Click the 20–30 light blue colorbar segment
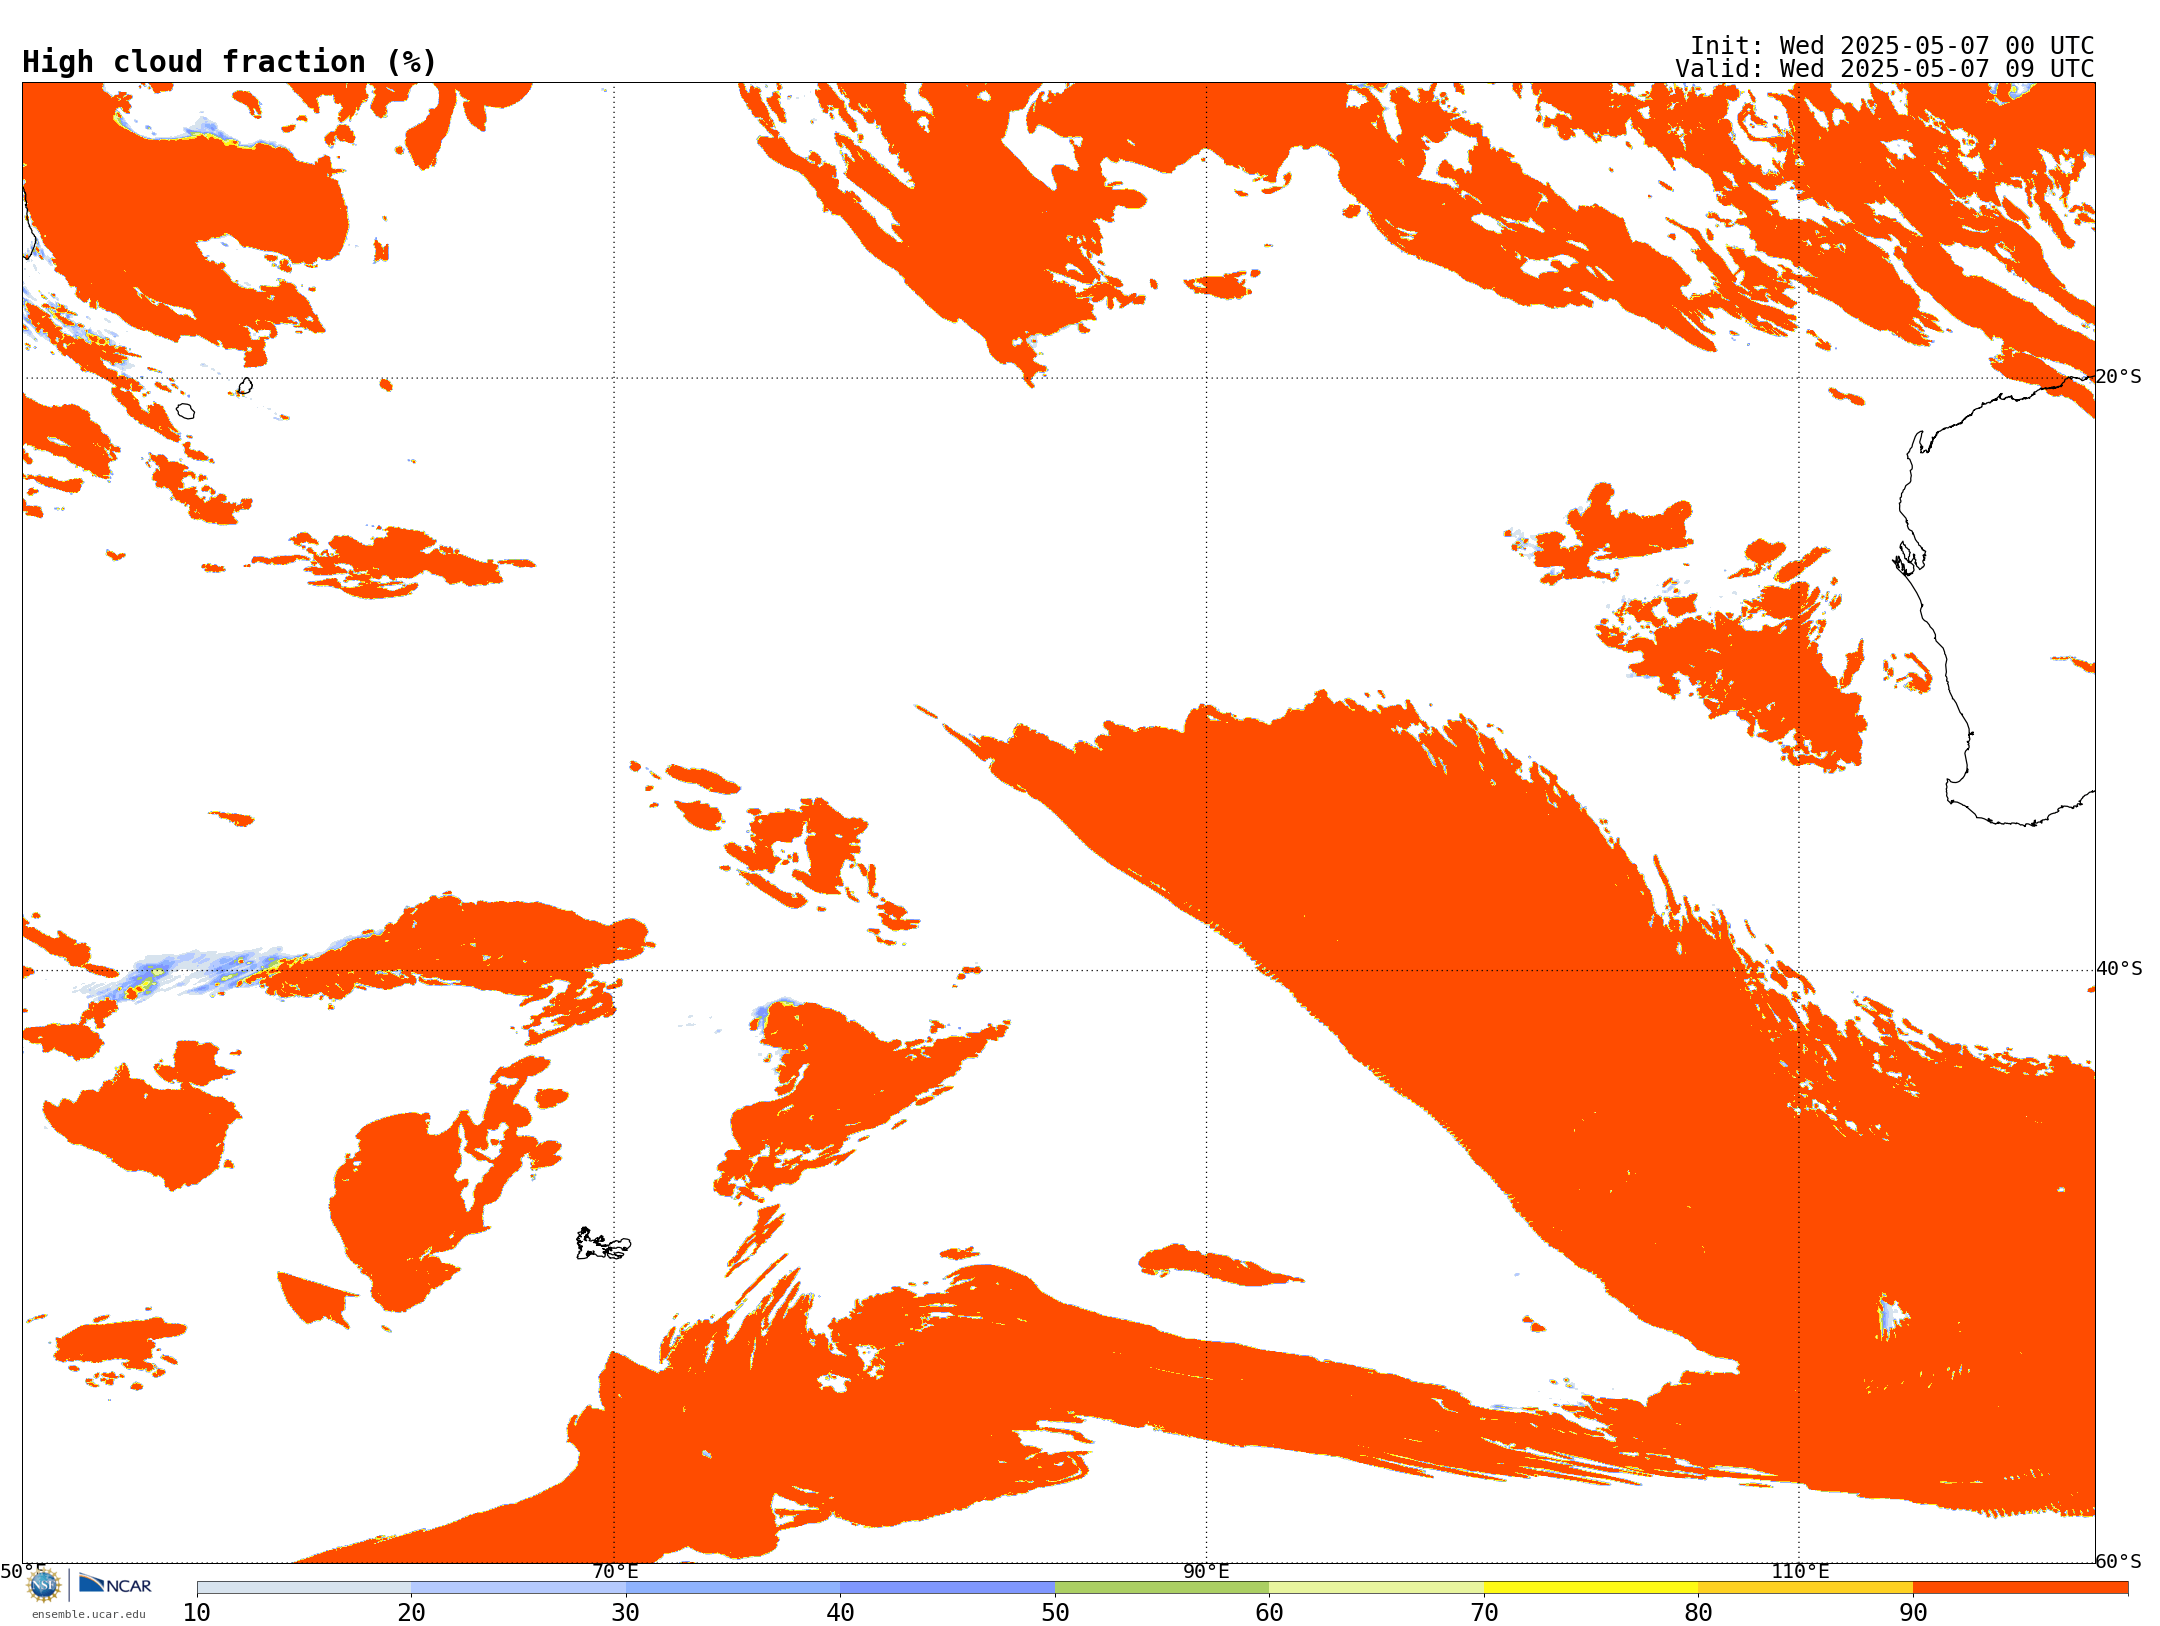The image size is (2160, 1626). (518, 1588)
